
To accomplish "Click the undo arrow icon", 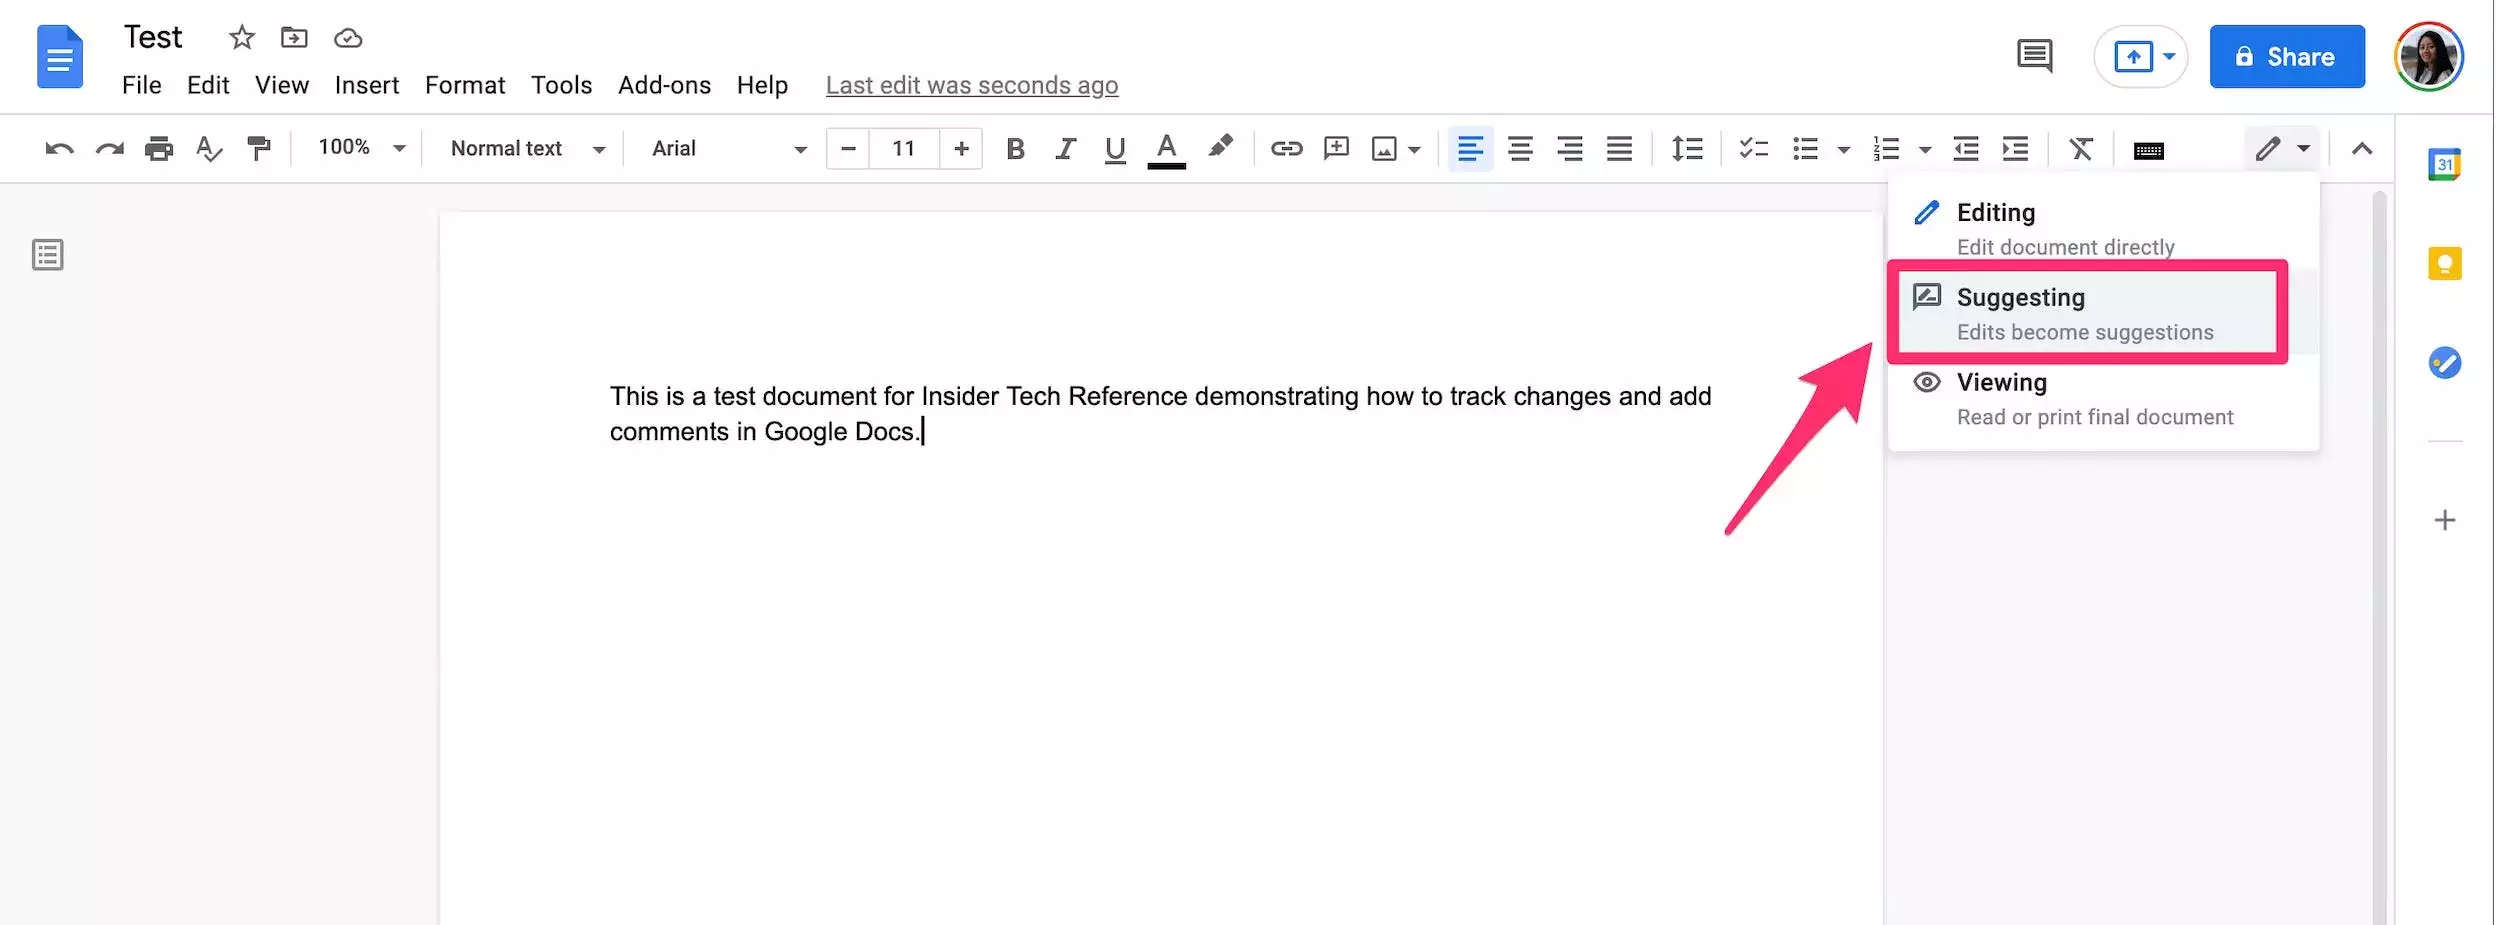I will [x=59, y=149].
